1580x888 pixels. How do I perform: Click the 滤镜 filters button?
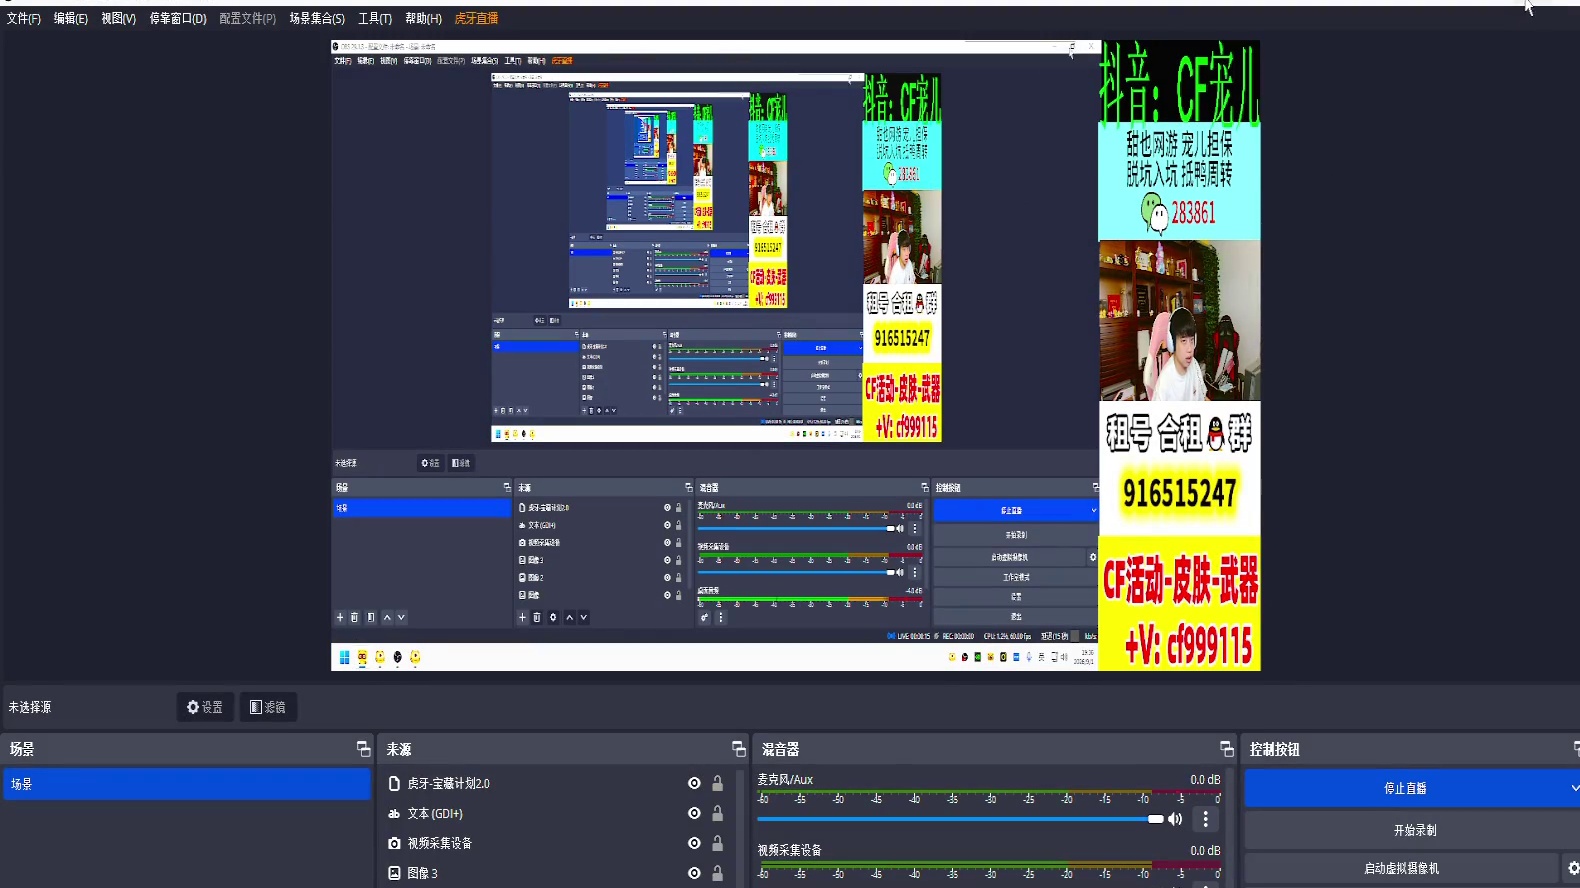(268, 707)
